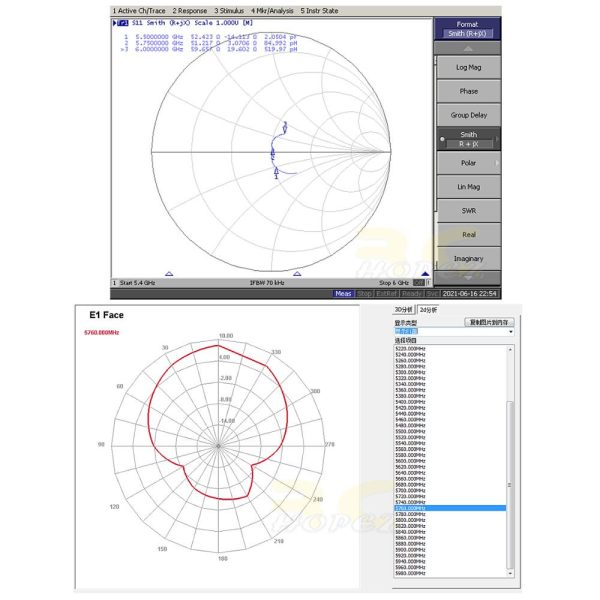The width and height of the screenshot is (600, 600).
Task: Click marker 2 on the Smith chart trace
Action: 273,153
